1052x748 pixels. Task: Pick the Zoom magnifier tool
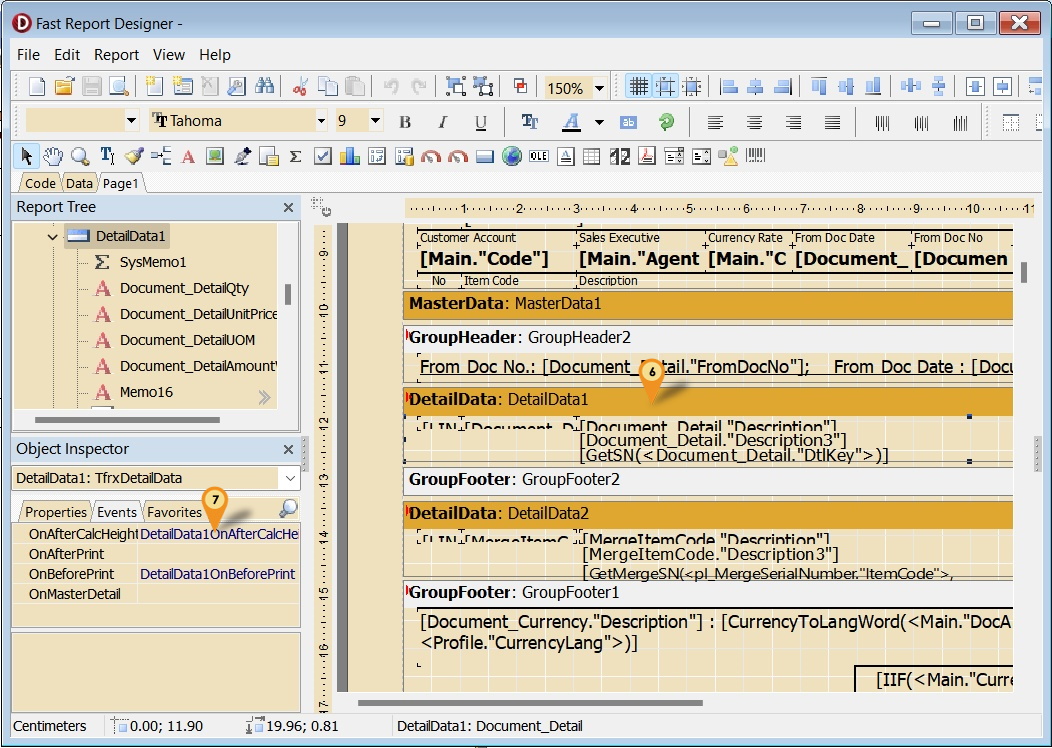point(79,156)
